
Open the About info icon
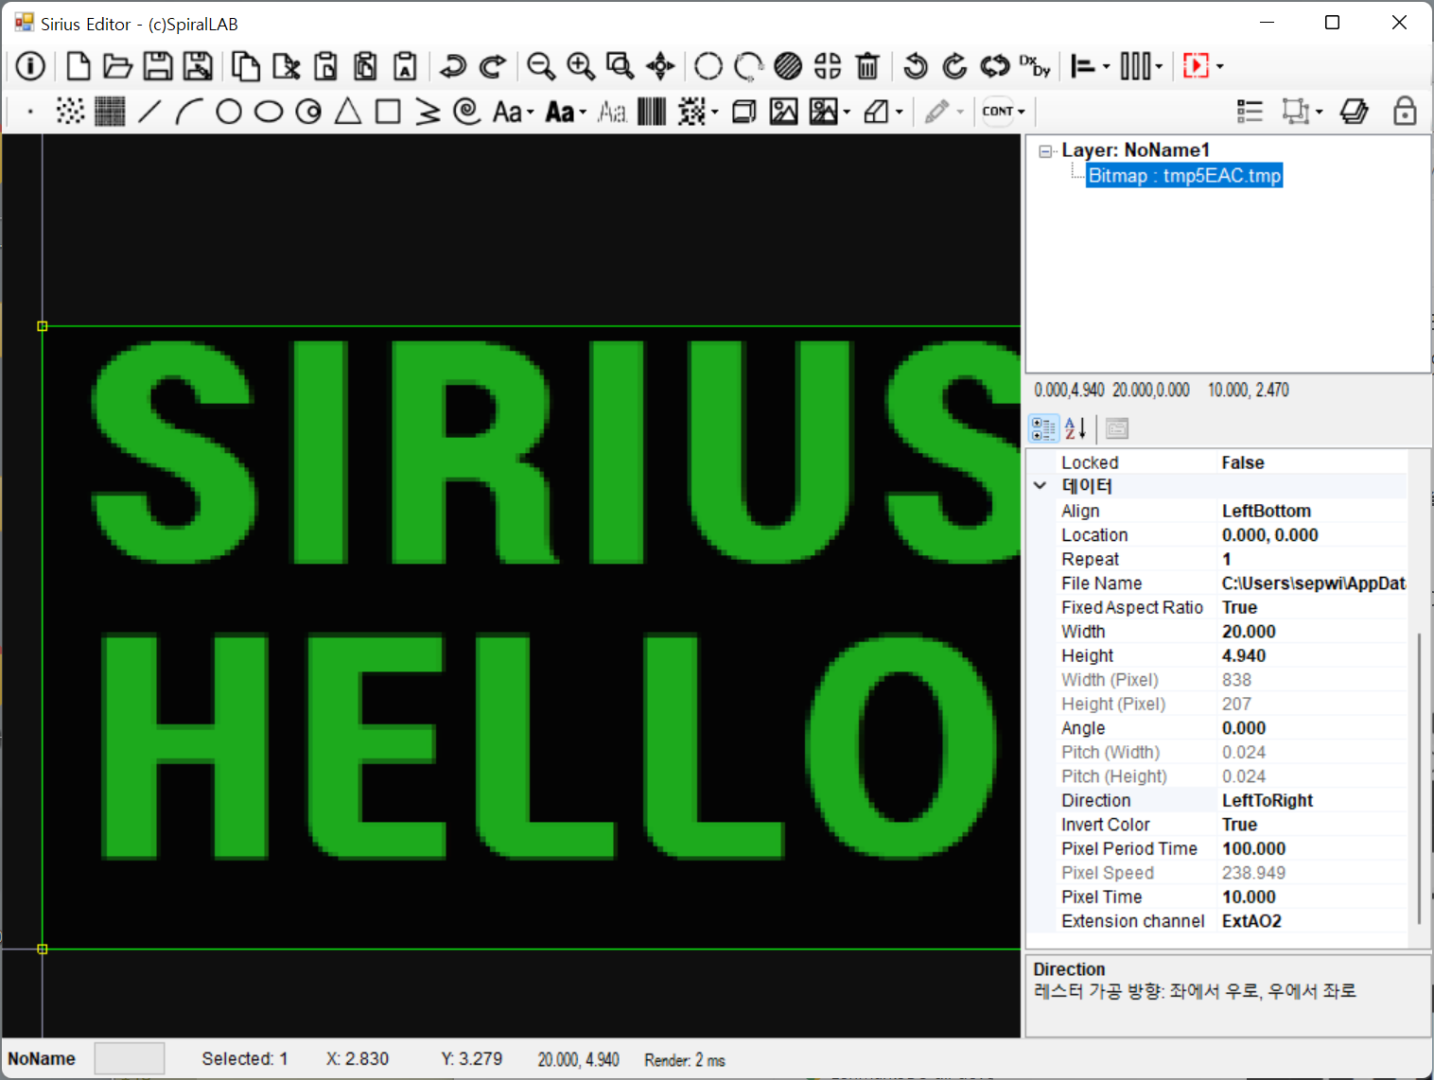pos(30,66)
